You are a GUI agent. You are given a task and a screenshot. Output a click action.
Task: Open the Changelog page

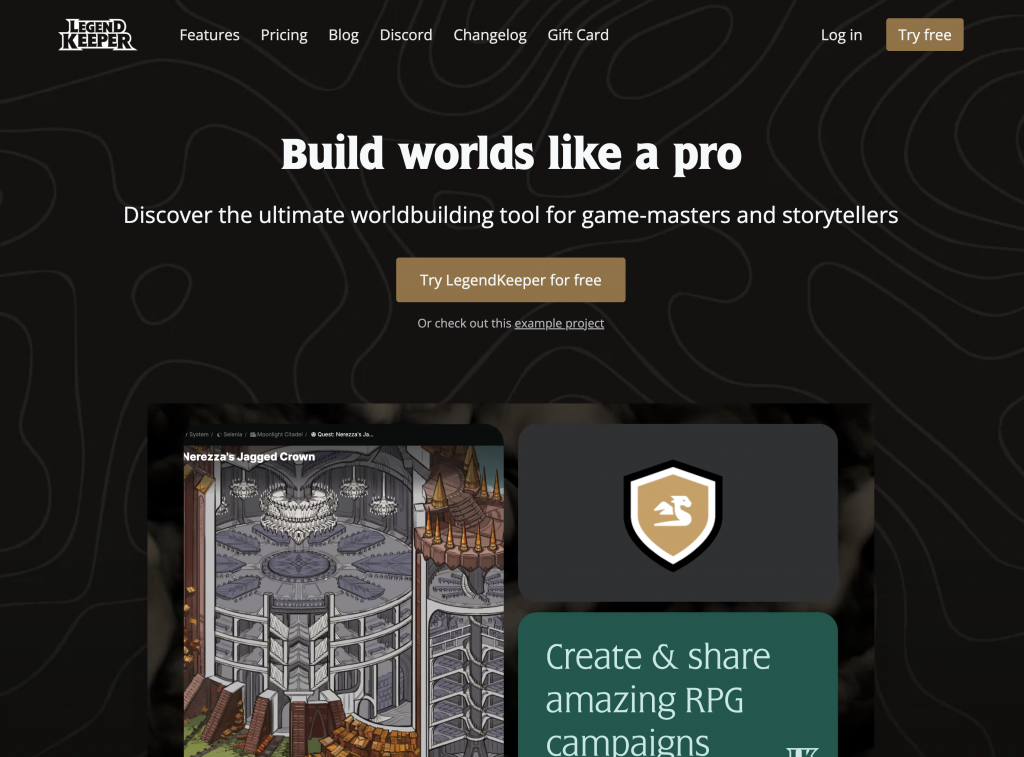(490, 35)
